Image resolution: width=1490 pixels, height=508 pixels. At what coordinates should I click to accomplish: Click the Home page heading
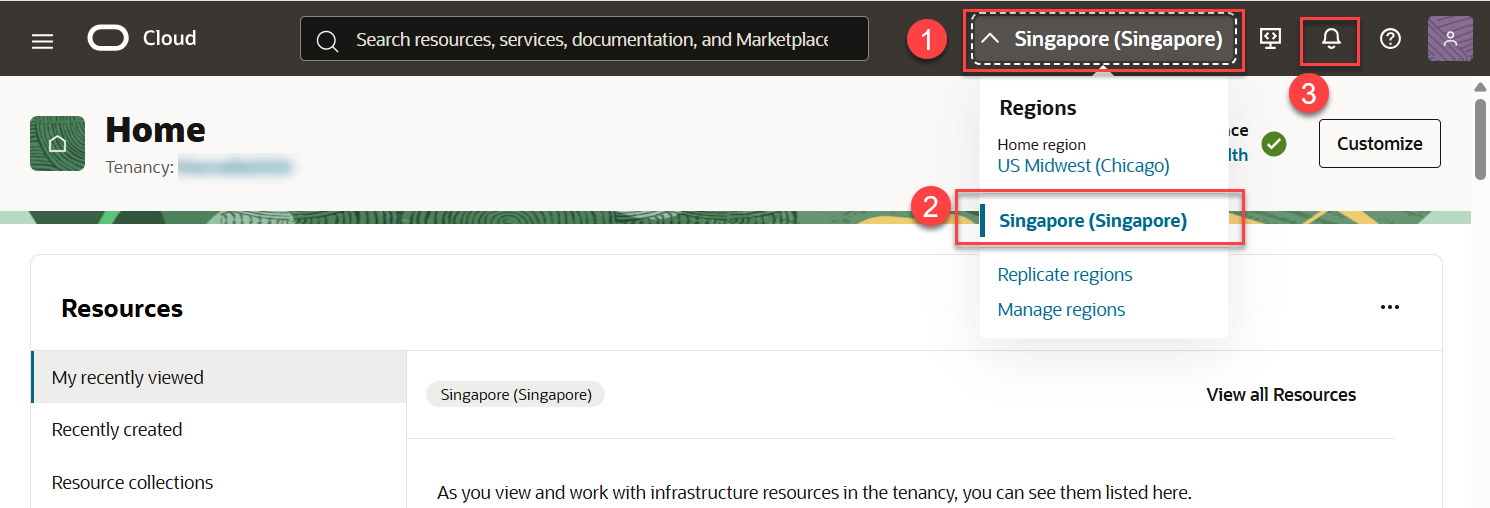click(155, 130)
